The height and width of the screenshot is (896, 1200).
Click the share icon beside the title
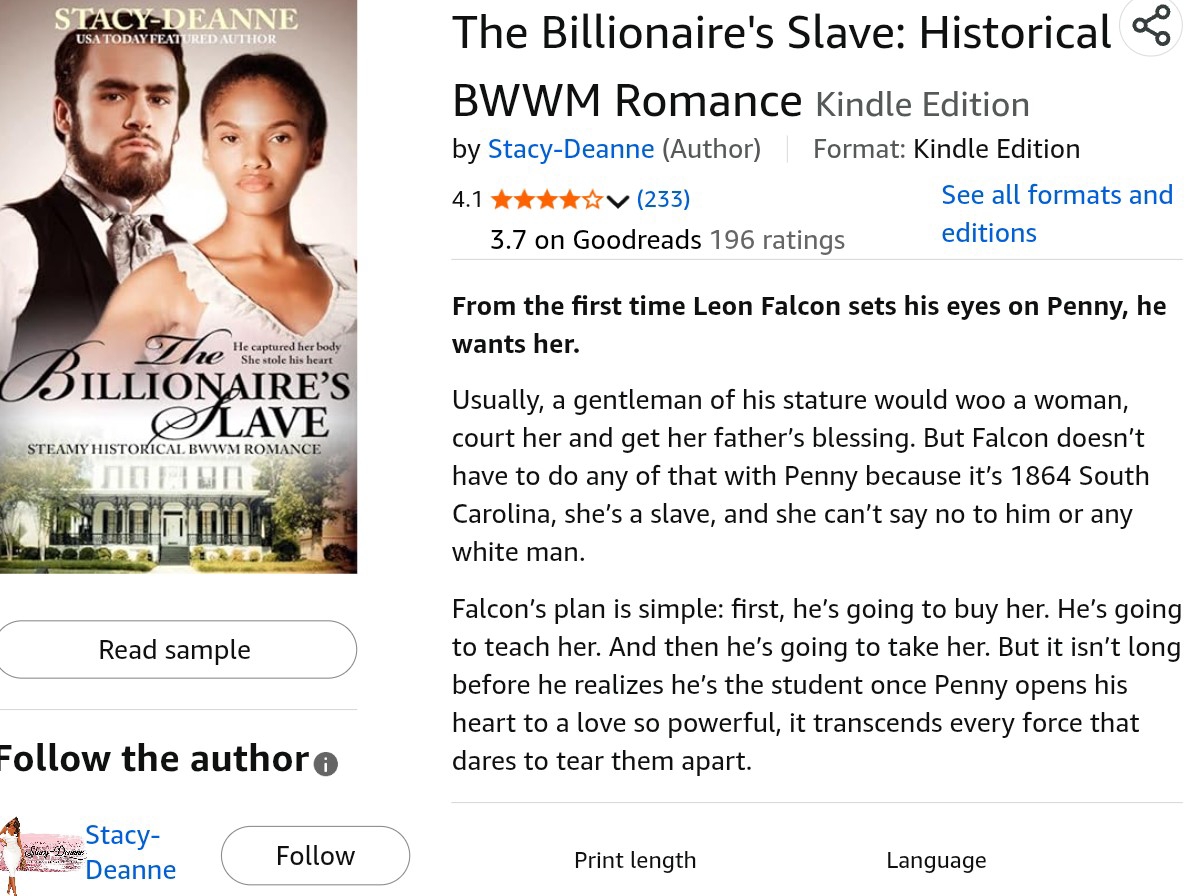click(1151, 26)
